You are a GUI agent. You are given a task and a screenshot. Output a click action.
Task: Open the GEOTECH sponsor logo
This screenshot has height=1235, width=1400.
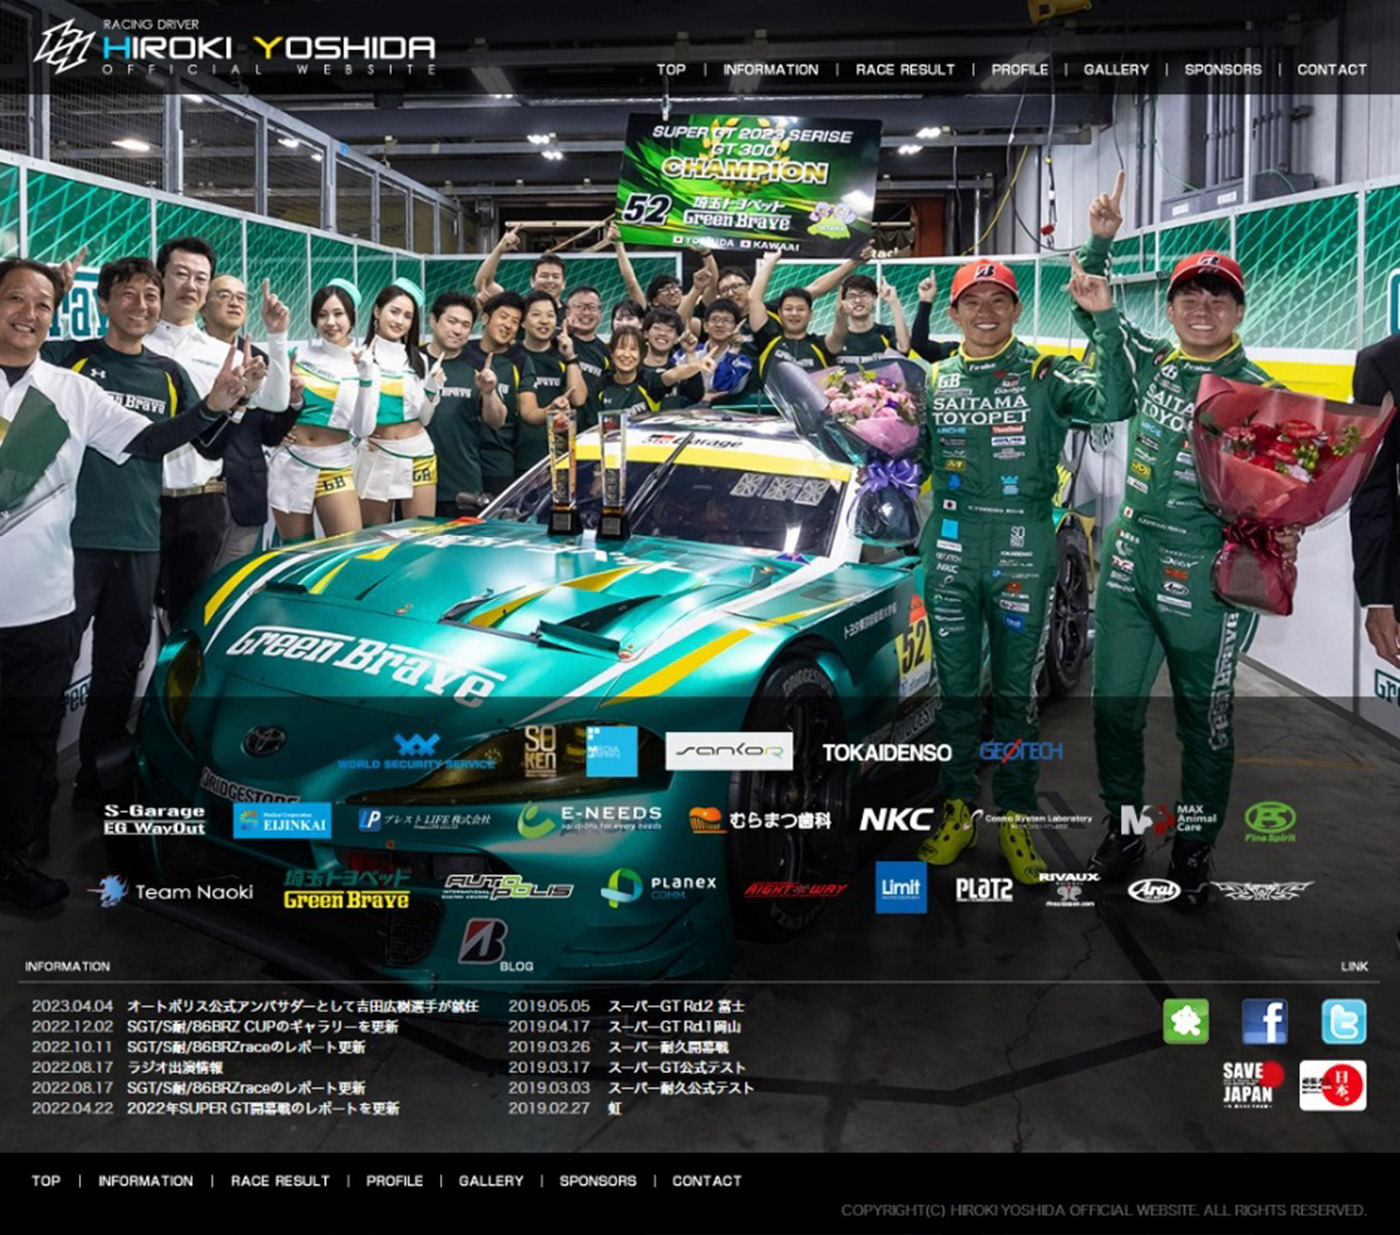1021,751
